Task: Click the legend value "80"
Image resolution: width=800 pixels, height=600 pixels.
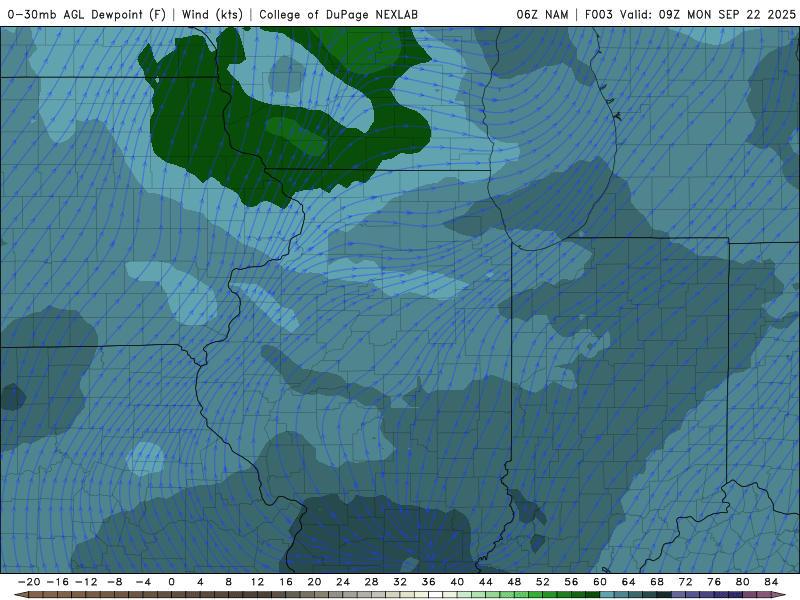Action: coord(743,582)
